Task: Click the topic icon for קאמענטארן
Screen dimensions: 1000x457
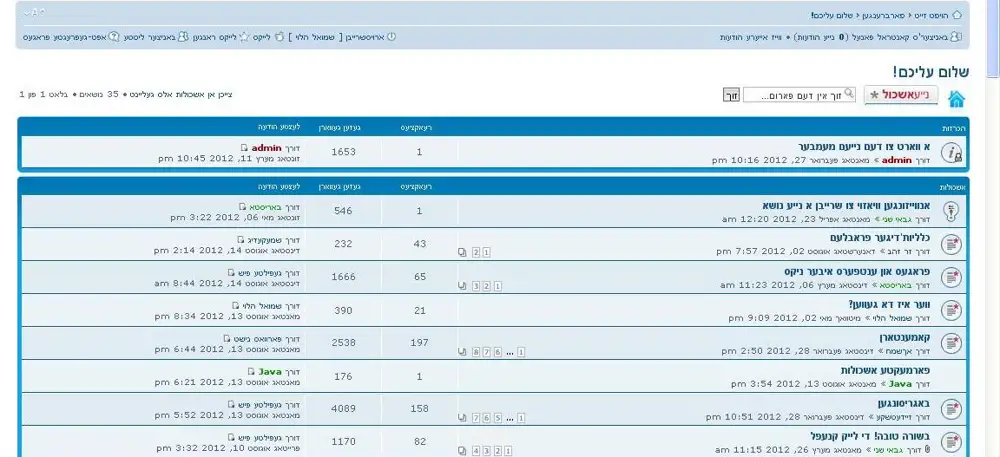Action: click(952, 343)
